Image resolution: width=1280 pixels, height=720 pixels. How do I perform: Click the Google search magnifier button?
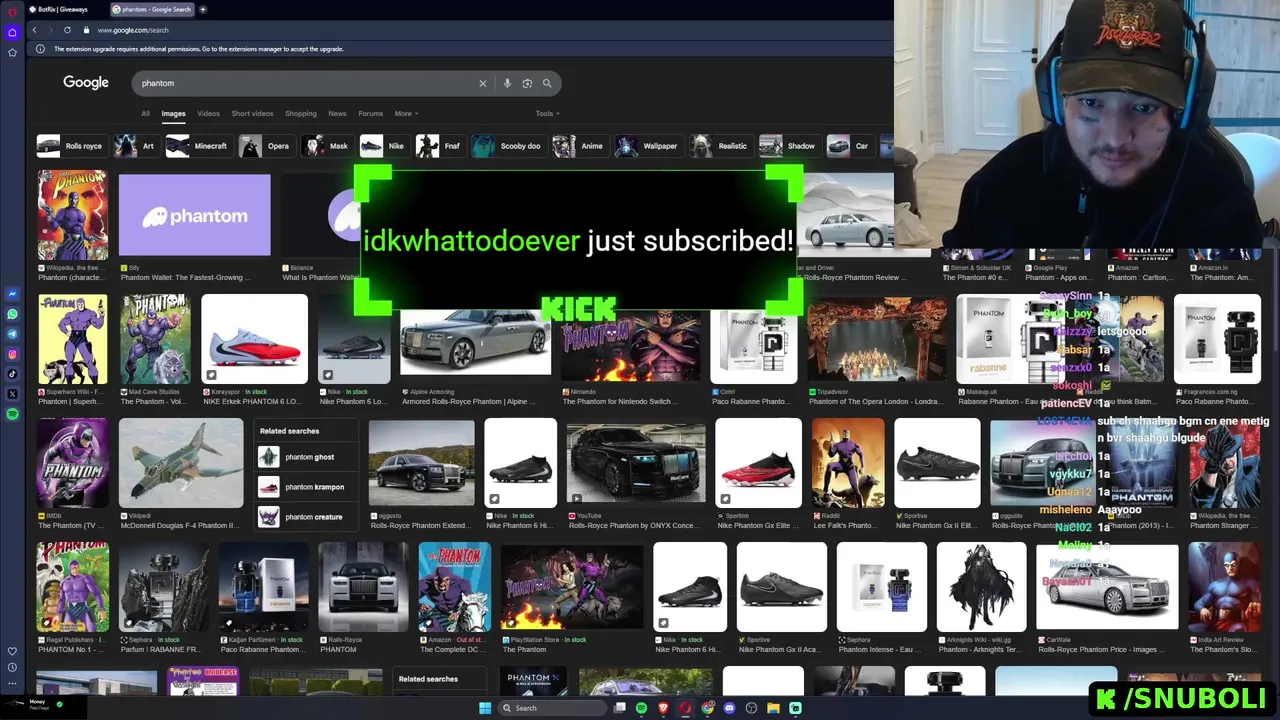pos(547,83)
